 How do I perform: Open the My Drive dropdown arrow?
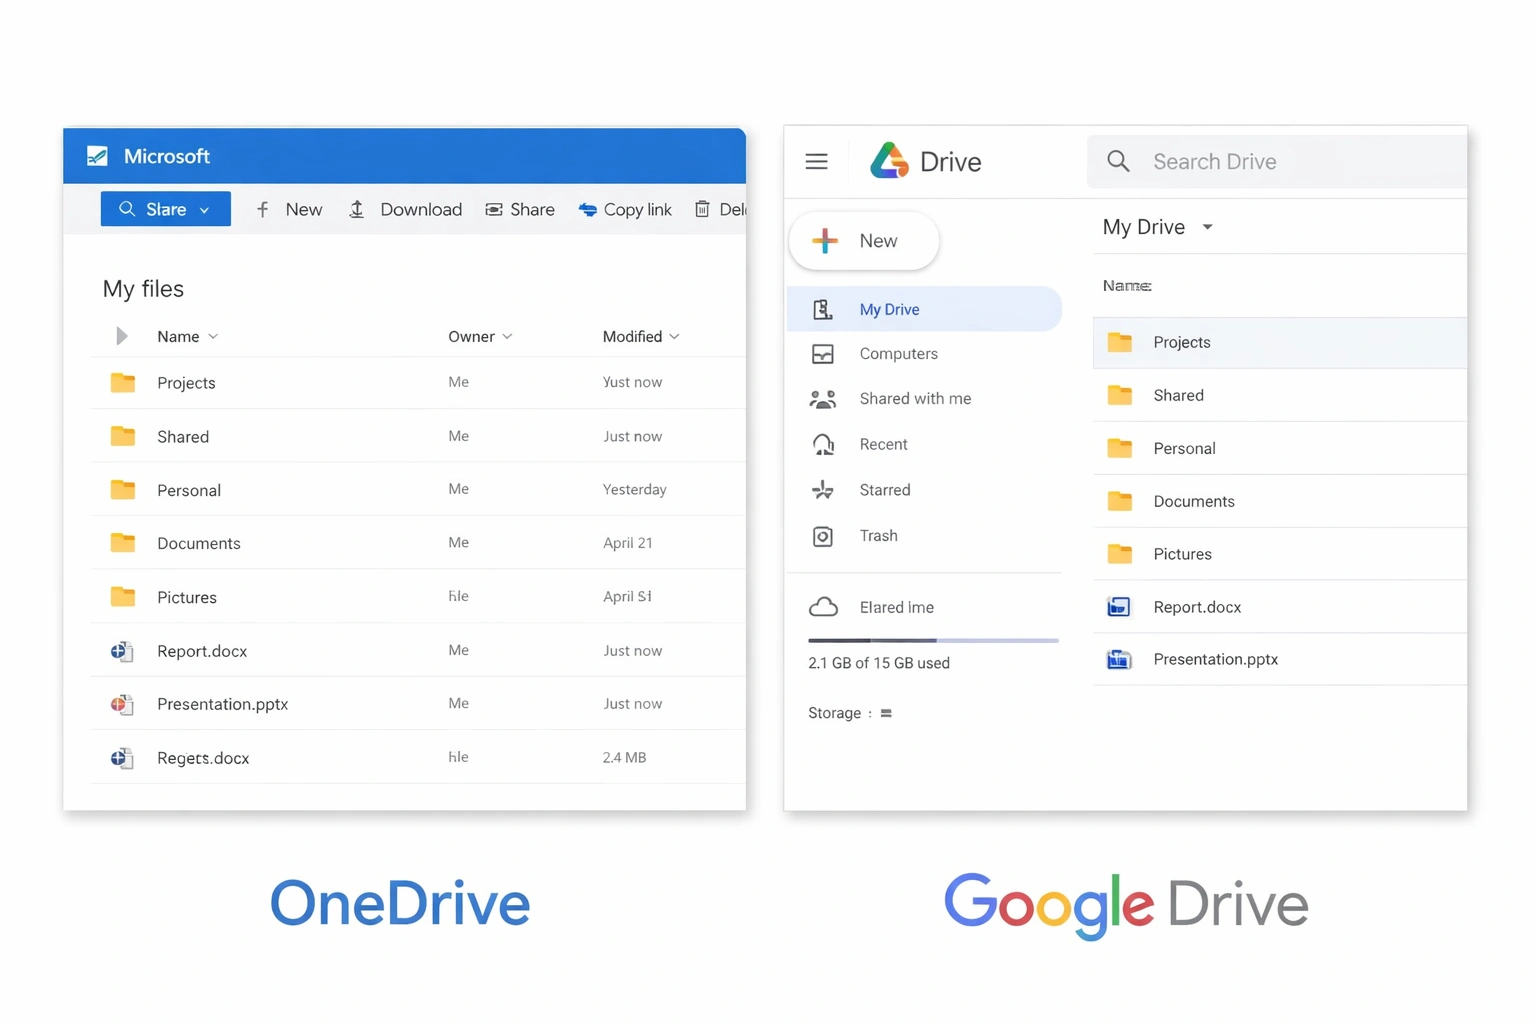pos(1208,227)
